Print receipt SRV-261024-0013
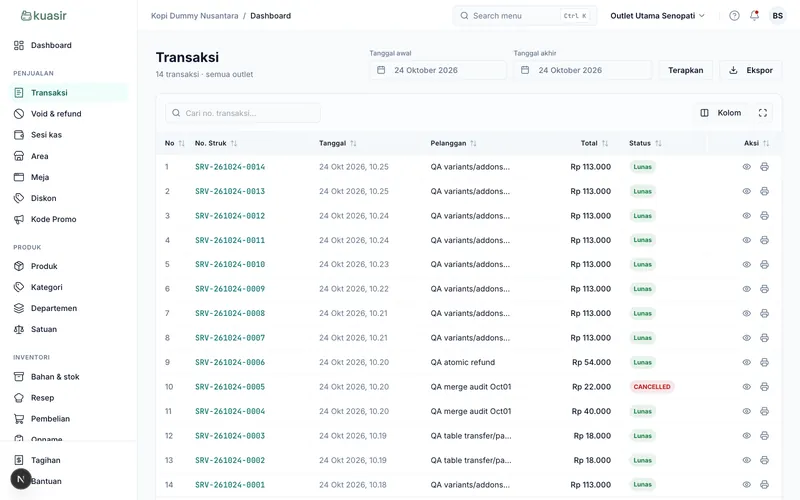This screenshot has height=500, width=800. coord(764,191)
